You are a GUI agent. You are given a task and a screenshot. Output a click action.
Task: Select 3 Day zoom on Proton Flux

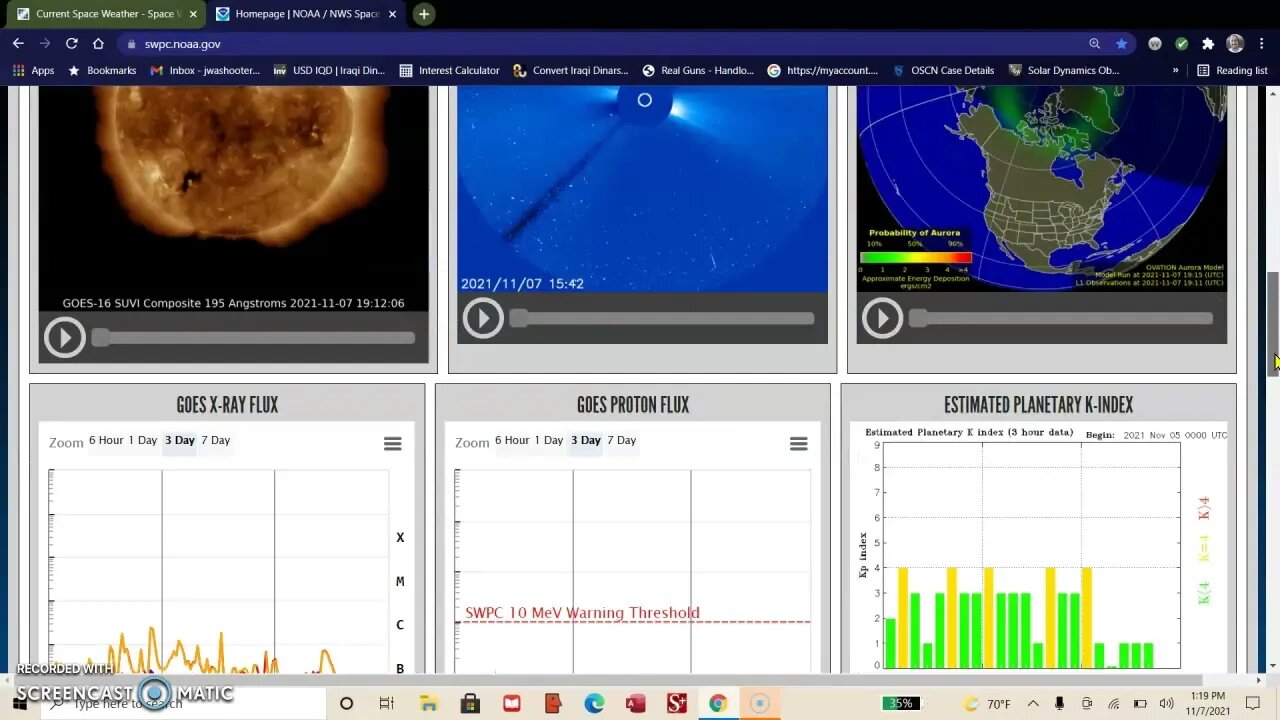pos(586,440)
